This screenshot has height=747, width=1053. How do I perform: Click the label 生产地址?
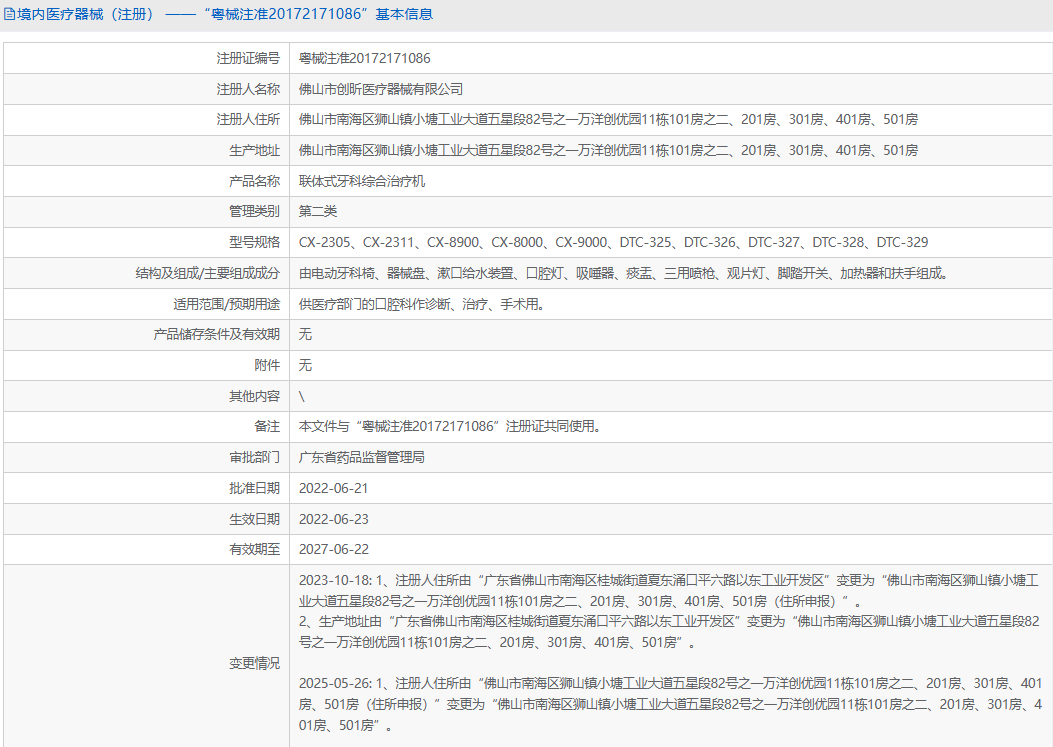[255, 150]
